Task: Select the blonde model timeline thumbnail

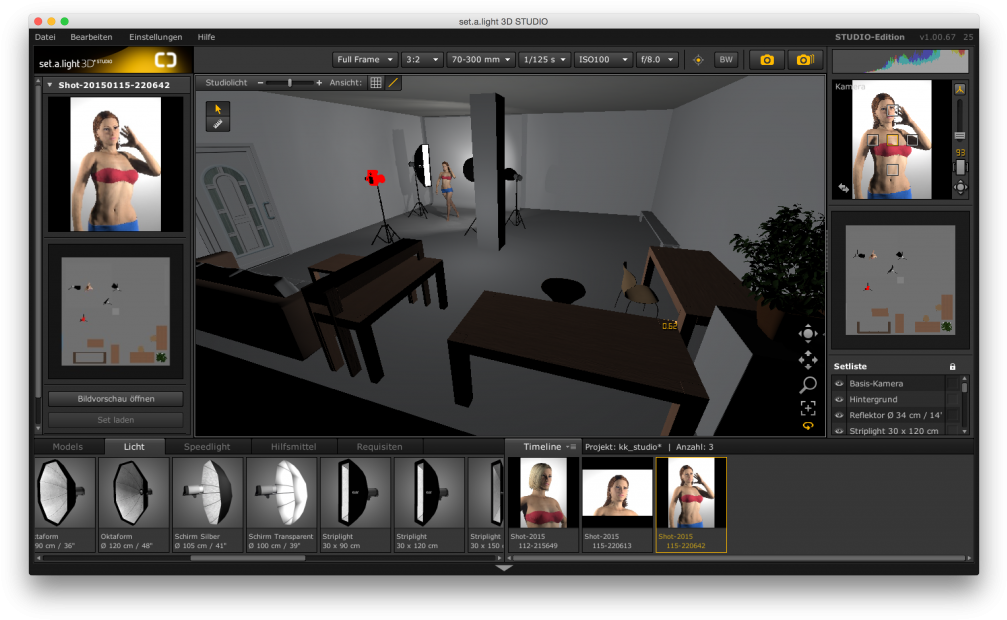Action: (544, 494)
